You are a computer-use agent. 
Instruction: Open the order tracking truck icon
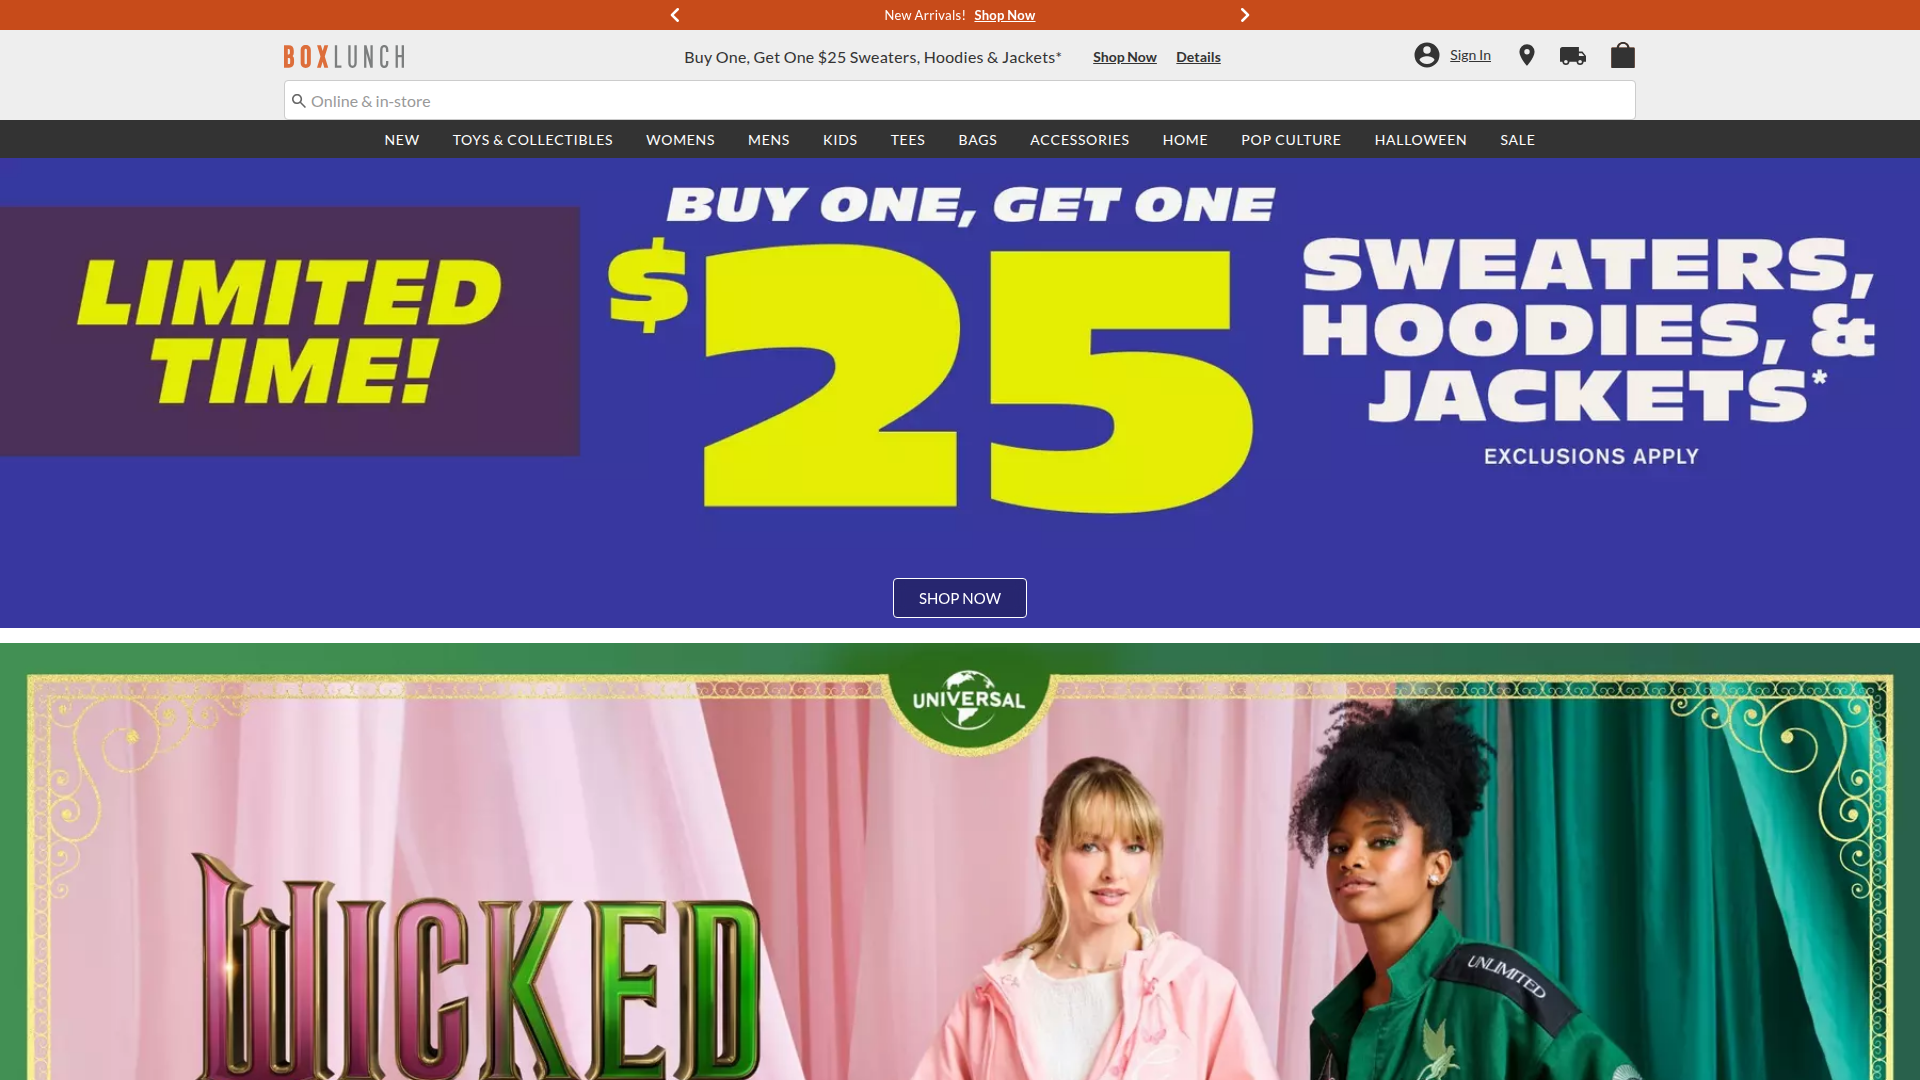pyautogui.click(x=1572, y=56)
